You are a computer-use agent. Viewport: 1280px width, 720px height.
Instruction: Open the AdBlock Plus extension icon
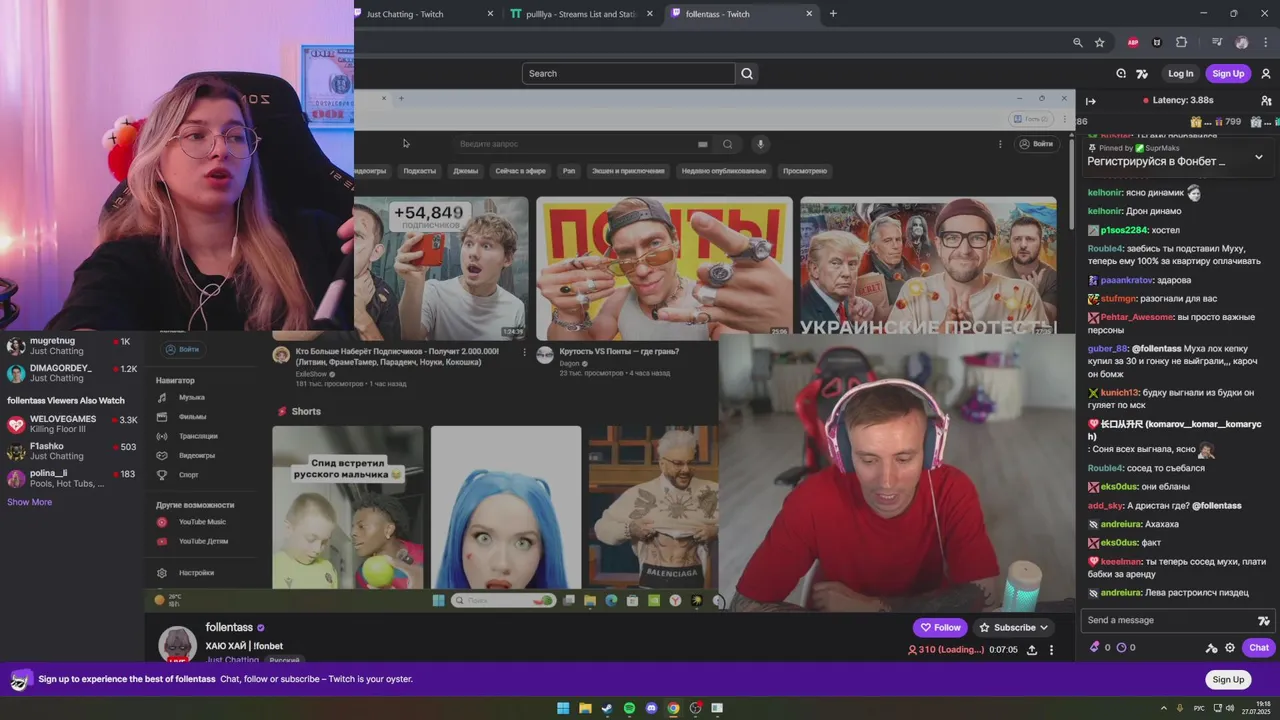pyautogui.click(x=1133, y=43)
